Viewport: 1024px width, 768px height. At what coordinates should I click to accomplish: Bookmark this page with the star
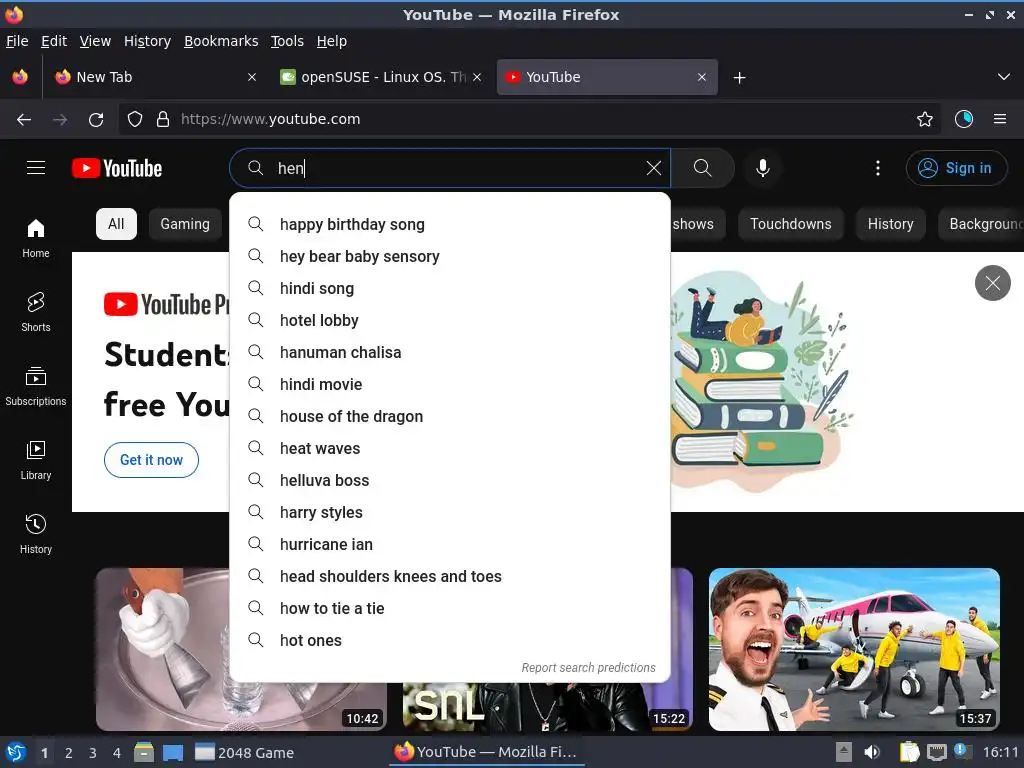(x=925, y=120)
